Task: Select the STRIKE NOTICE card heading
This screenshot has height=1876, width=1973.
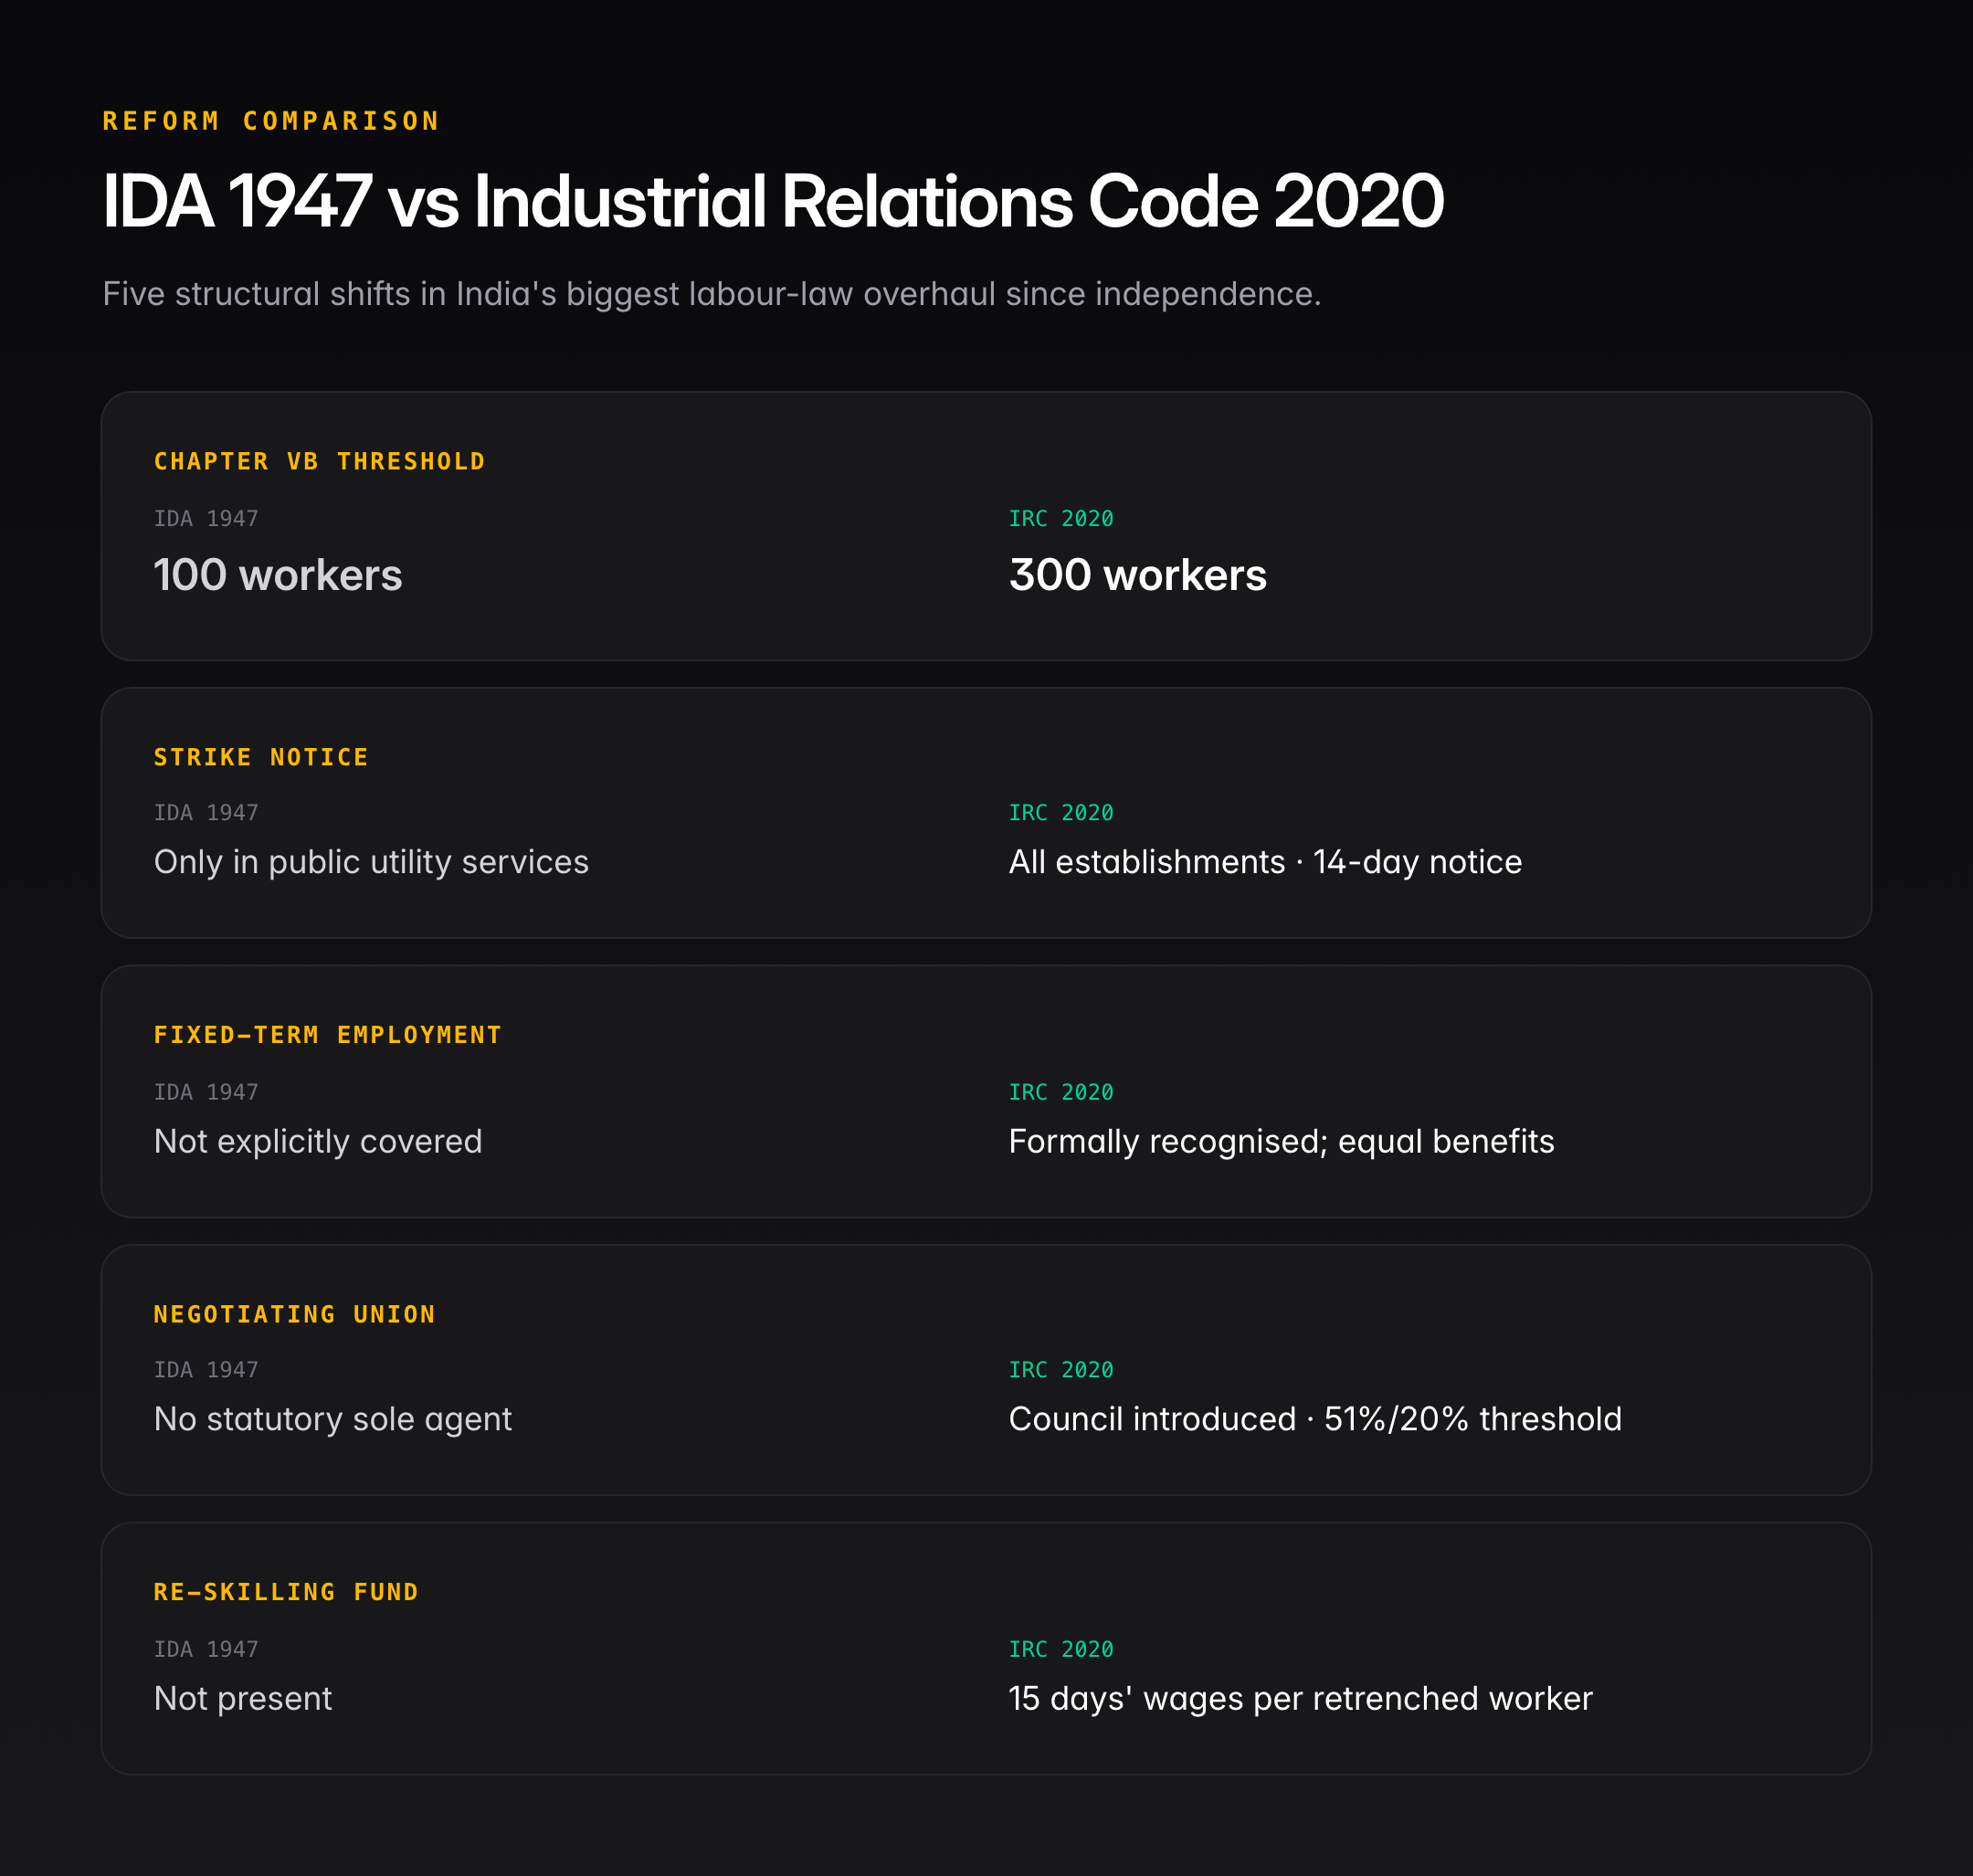Action: pyautogui.click(x=261, y=757)
